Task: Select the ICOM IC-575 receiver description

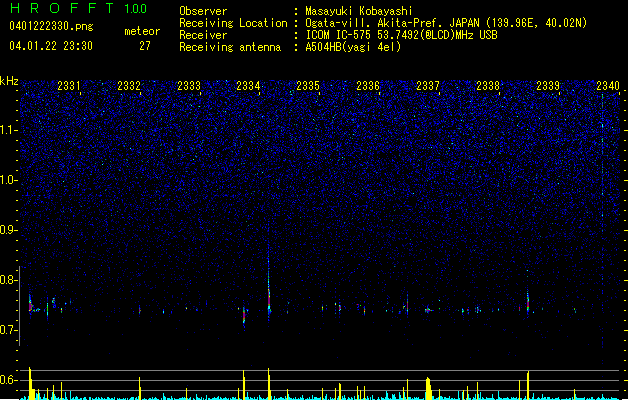Action: (401, 35)
